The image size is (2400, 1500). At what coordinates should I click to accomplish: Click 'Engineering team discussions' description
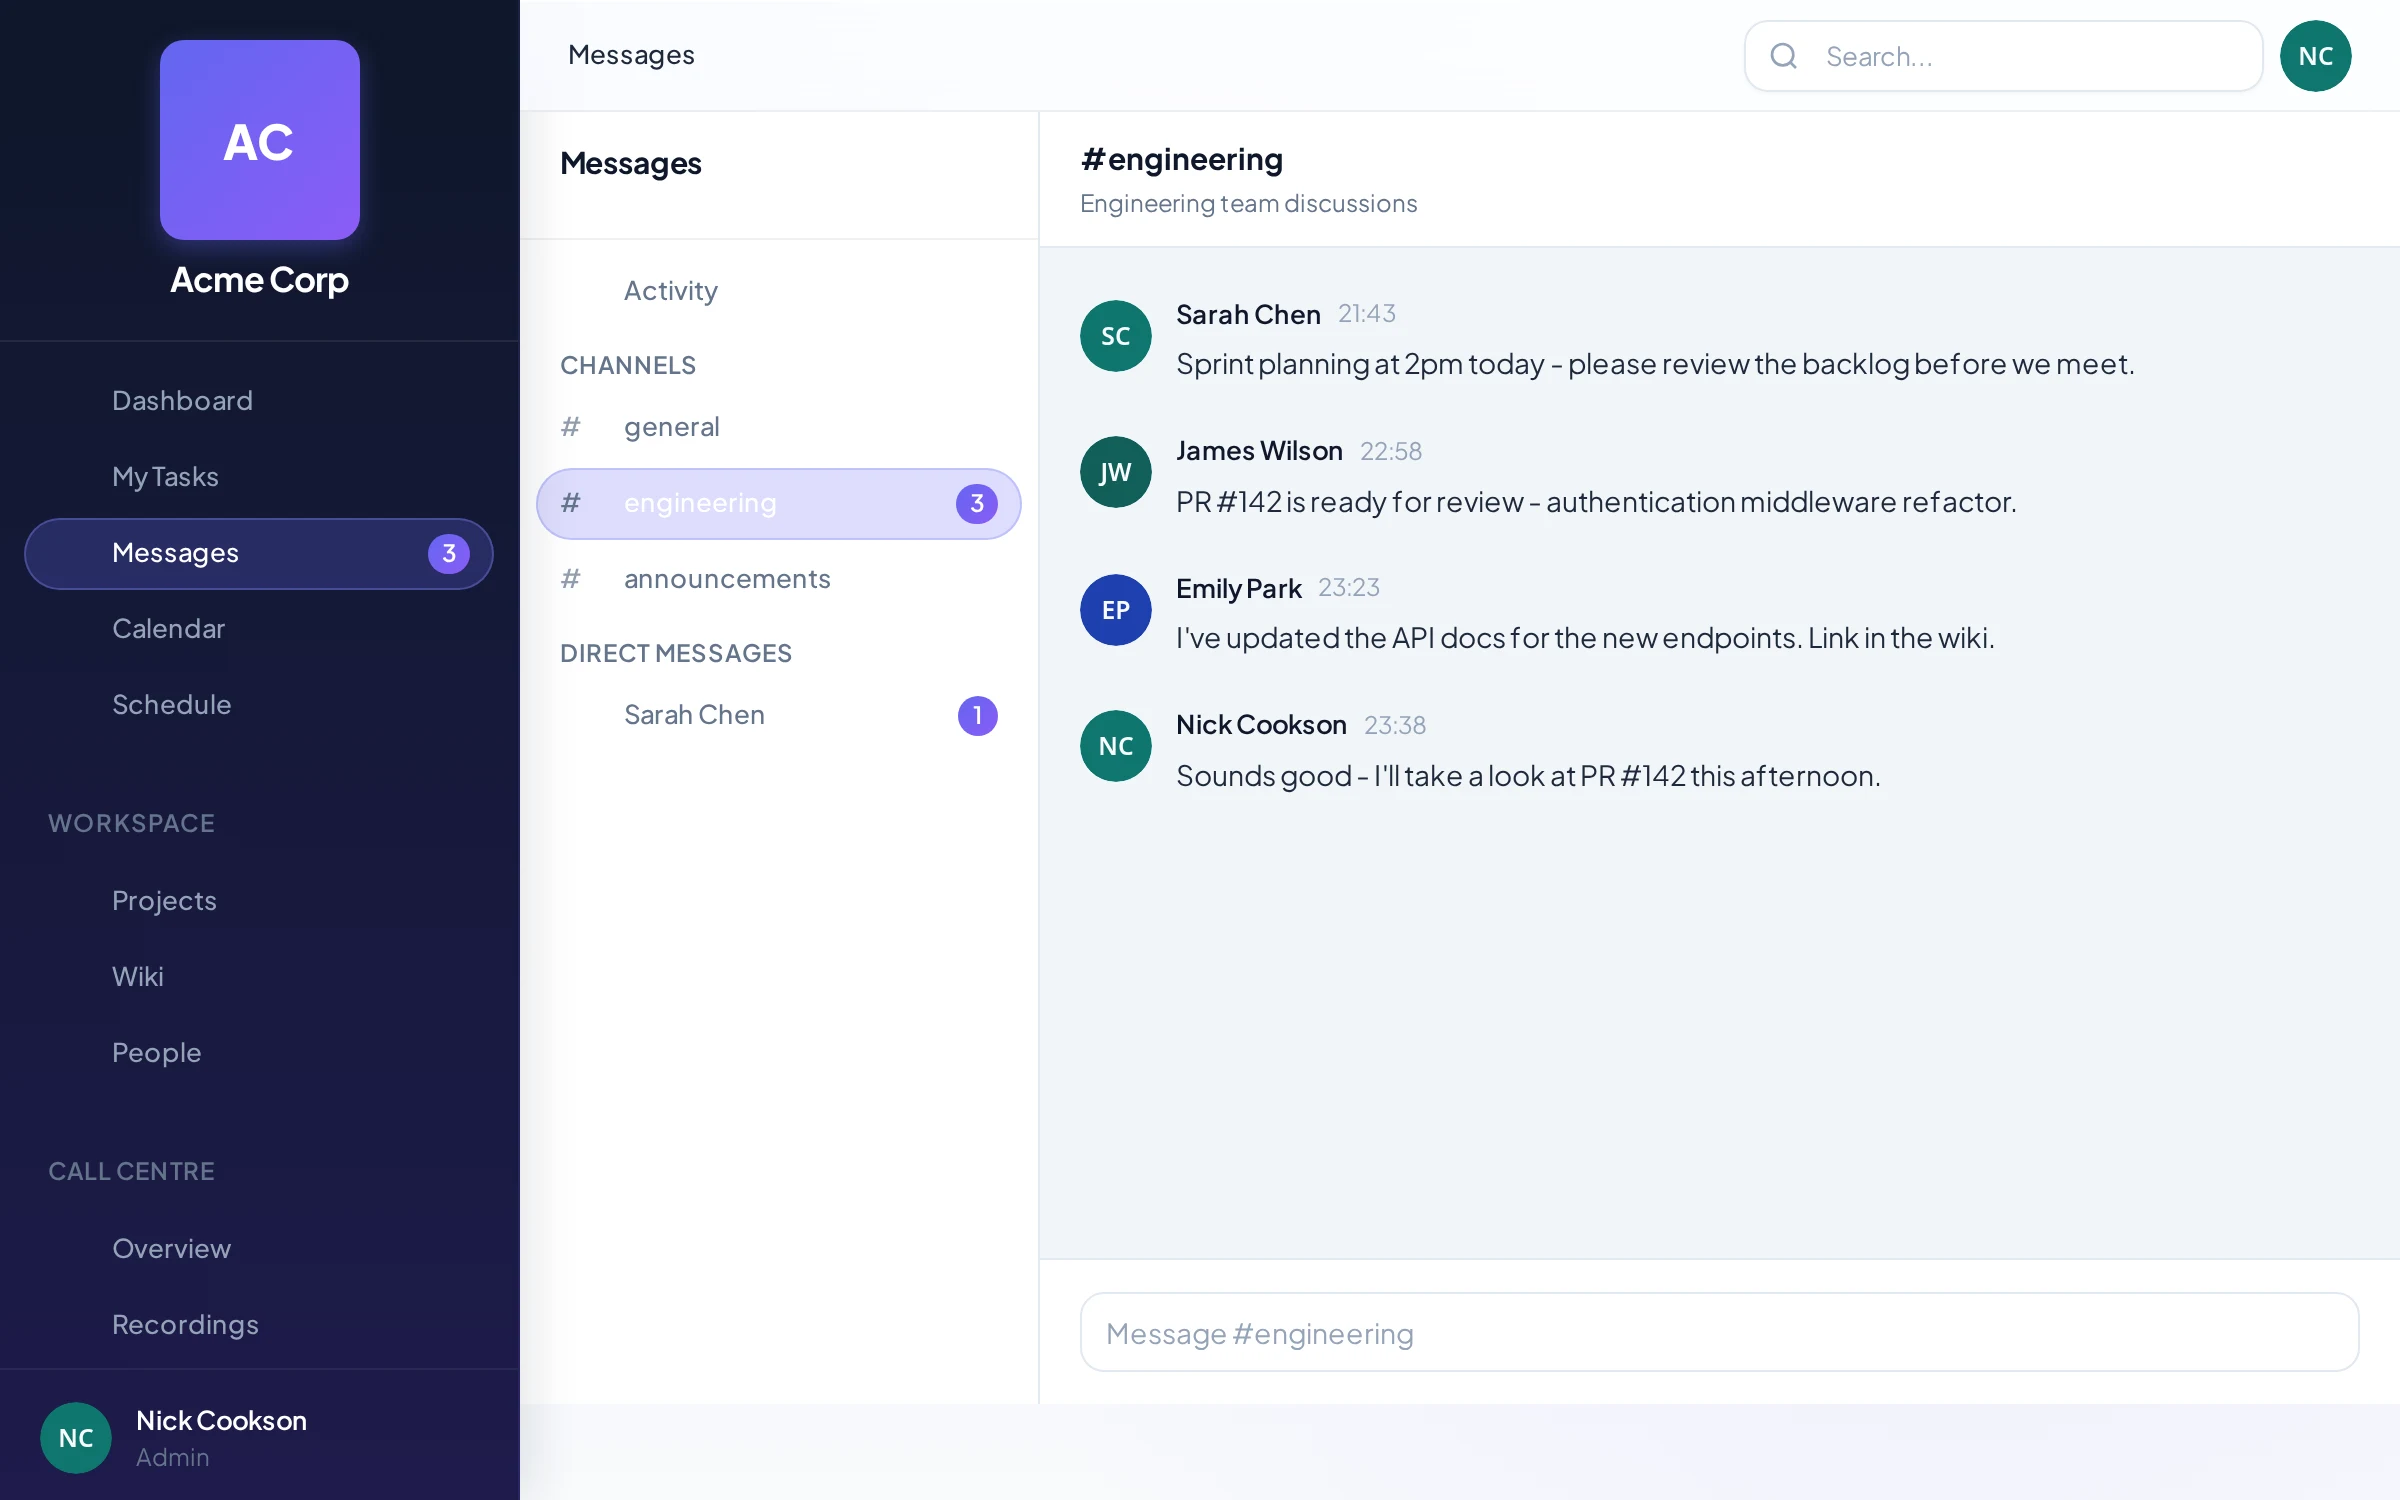coord(1248,204)
